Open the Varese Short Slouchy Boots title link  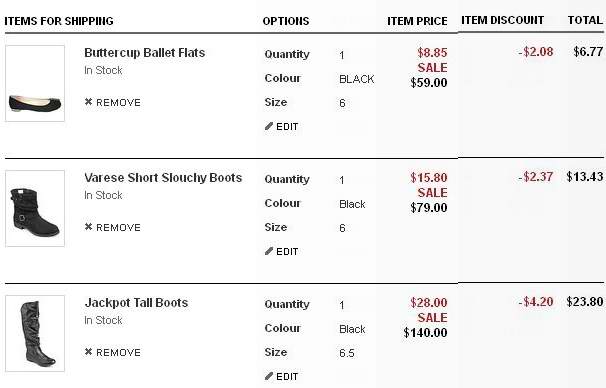coord(163,178)
